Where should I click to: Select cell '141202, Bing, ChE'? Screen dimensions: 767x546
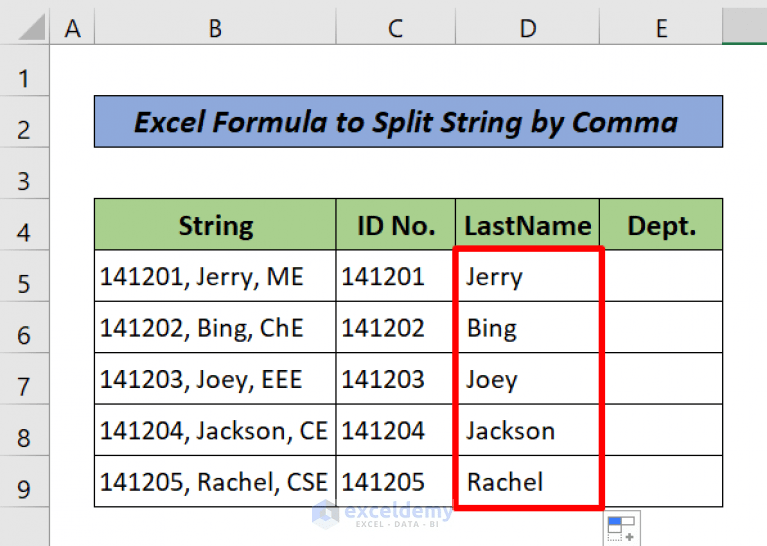click(x=215, y=327)
